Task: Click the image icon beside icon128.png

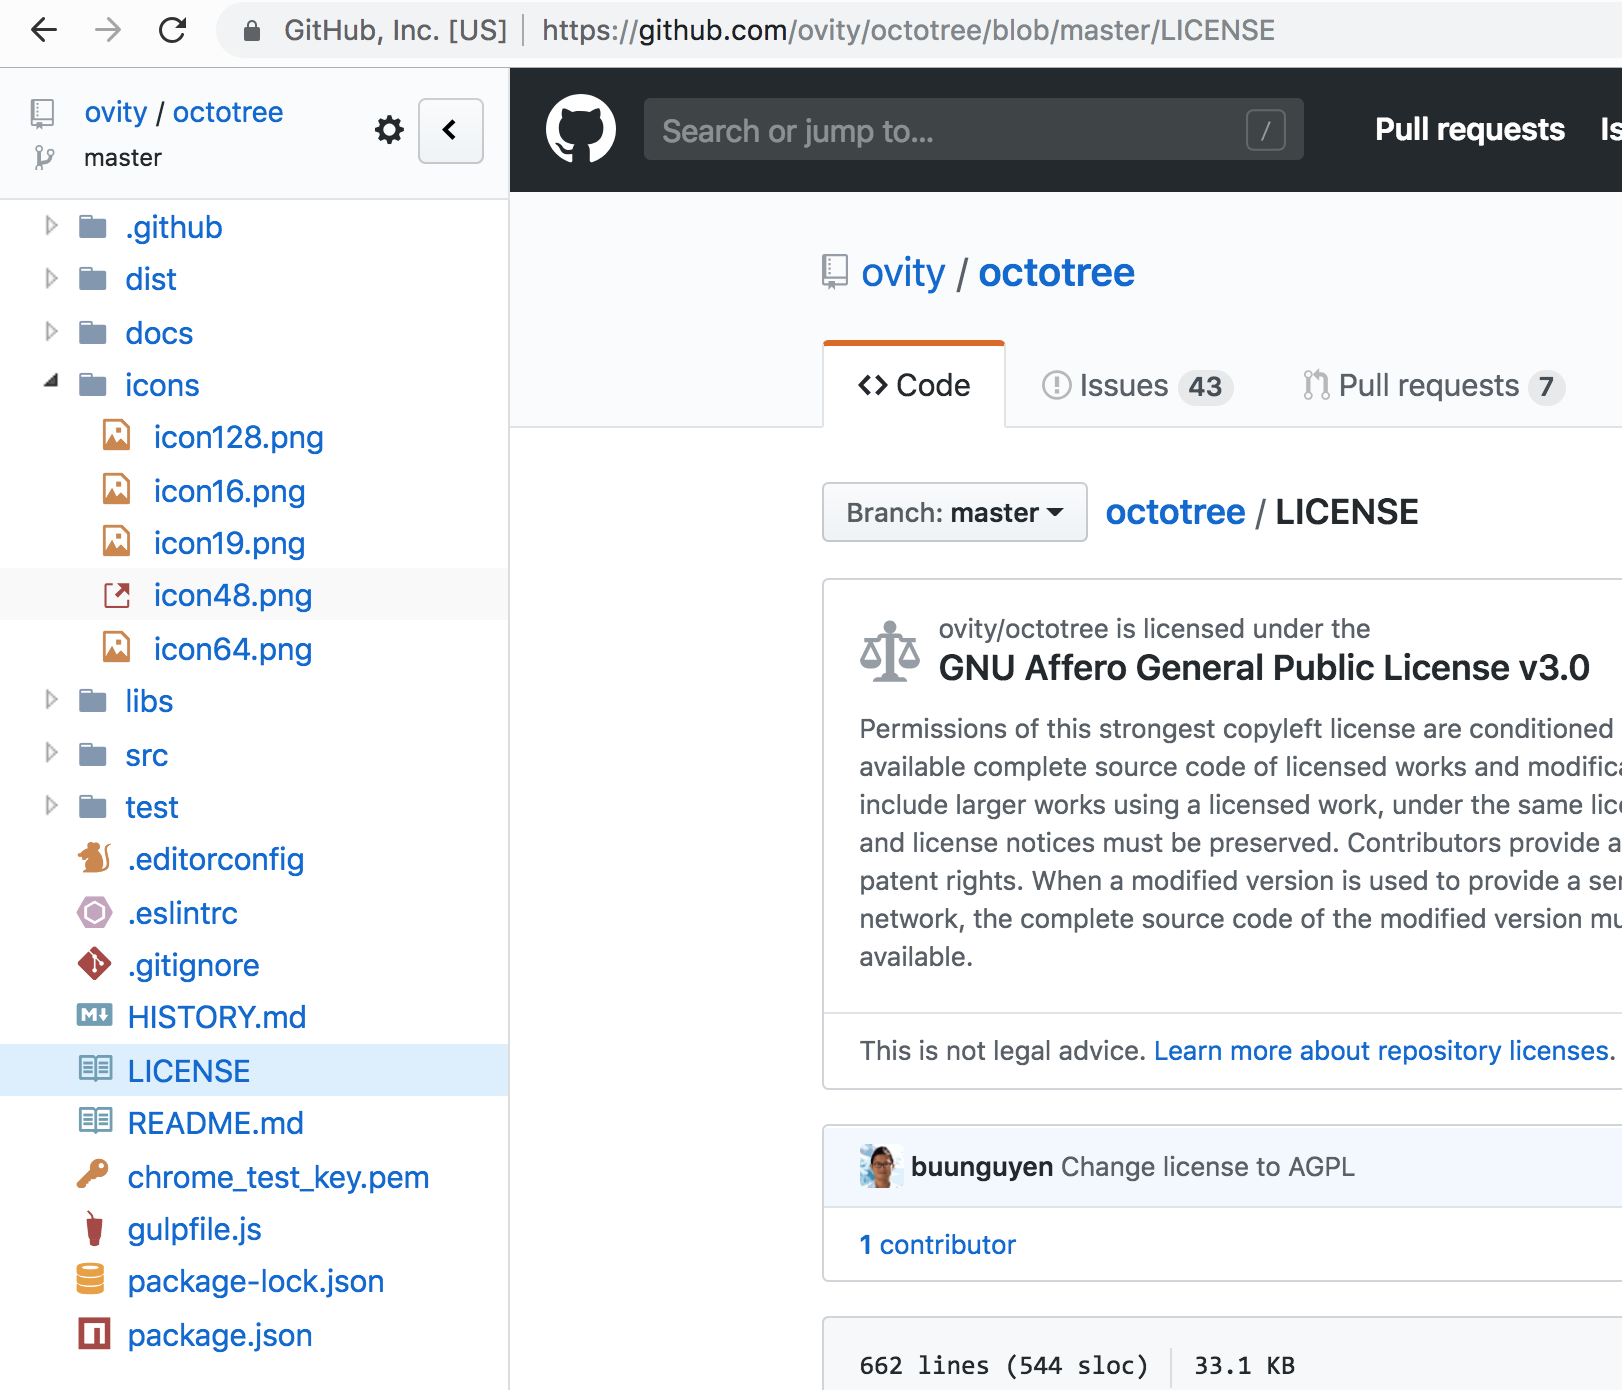Action: click(x=117, y=435)
